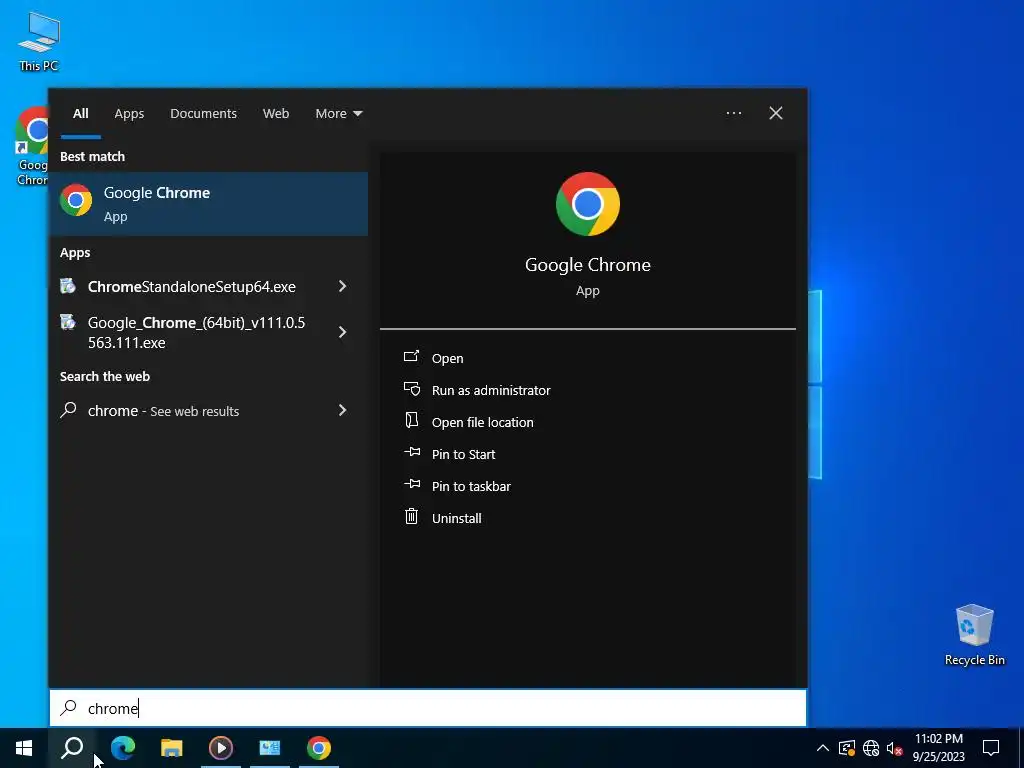Click Google_Chrome_(64bit)_v111.0.5563.111.exe text

click(x=196, y=332)
